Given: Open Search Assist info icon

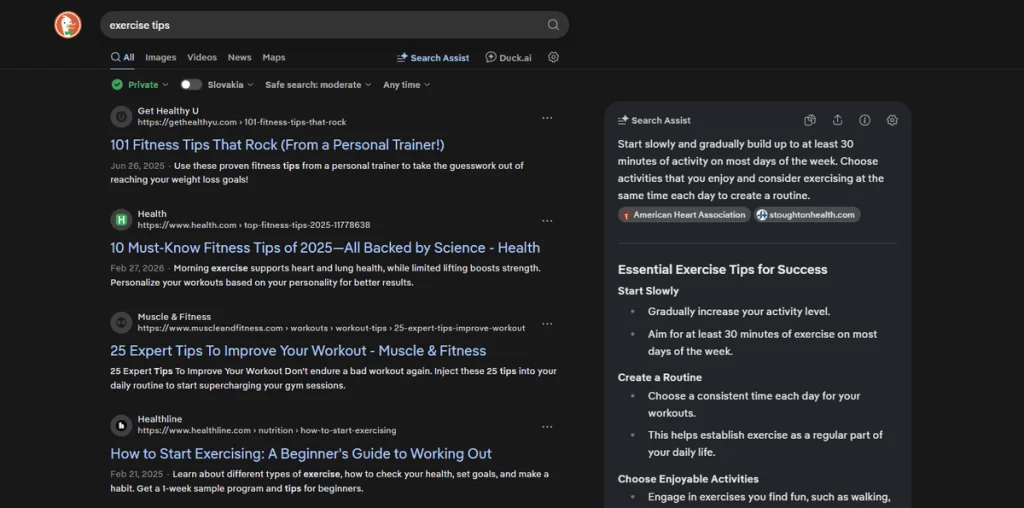Looking at the screenshot, I should (865, 120).
